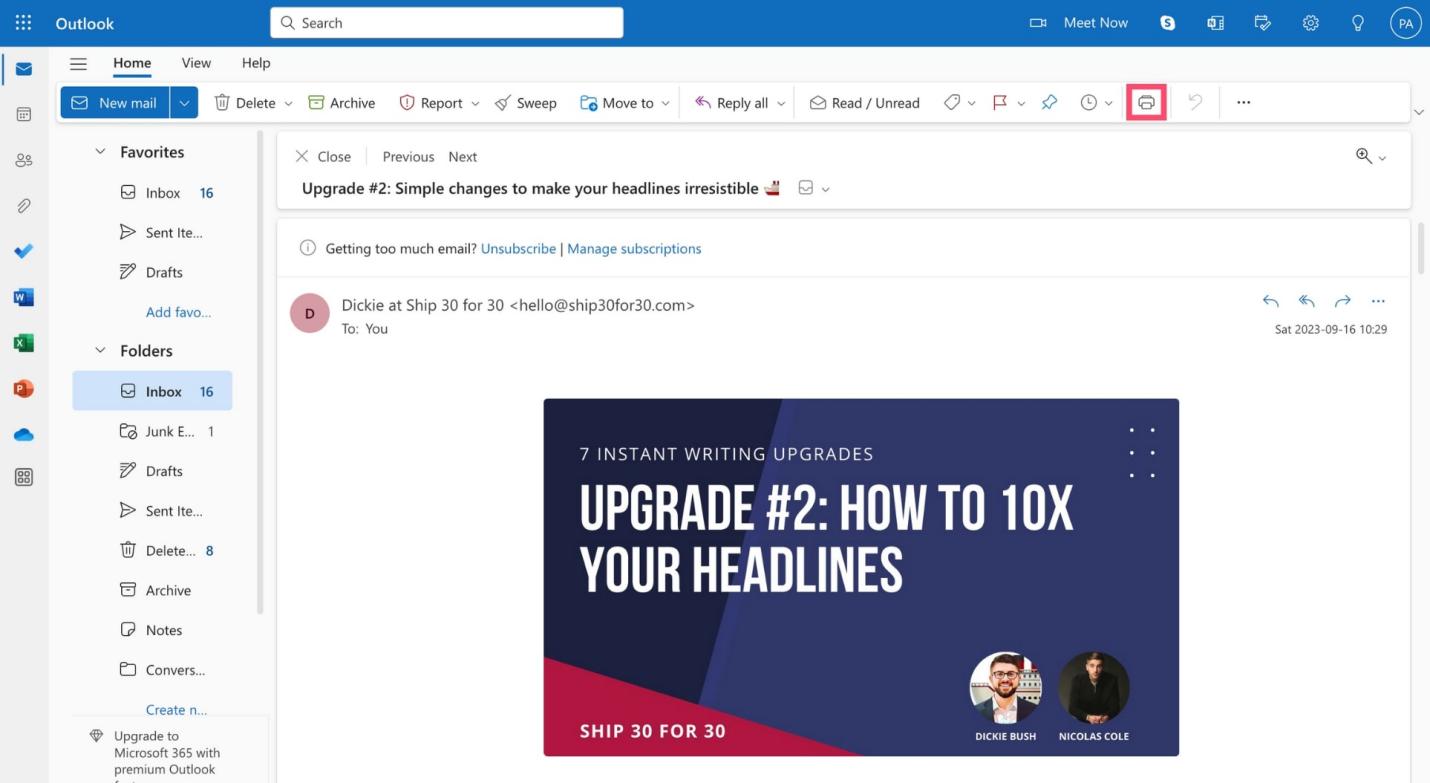Open the Archive folder
1430x783 pixels.
point(152,590)
